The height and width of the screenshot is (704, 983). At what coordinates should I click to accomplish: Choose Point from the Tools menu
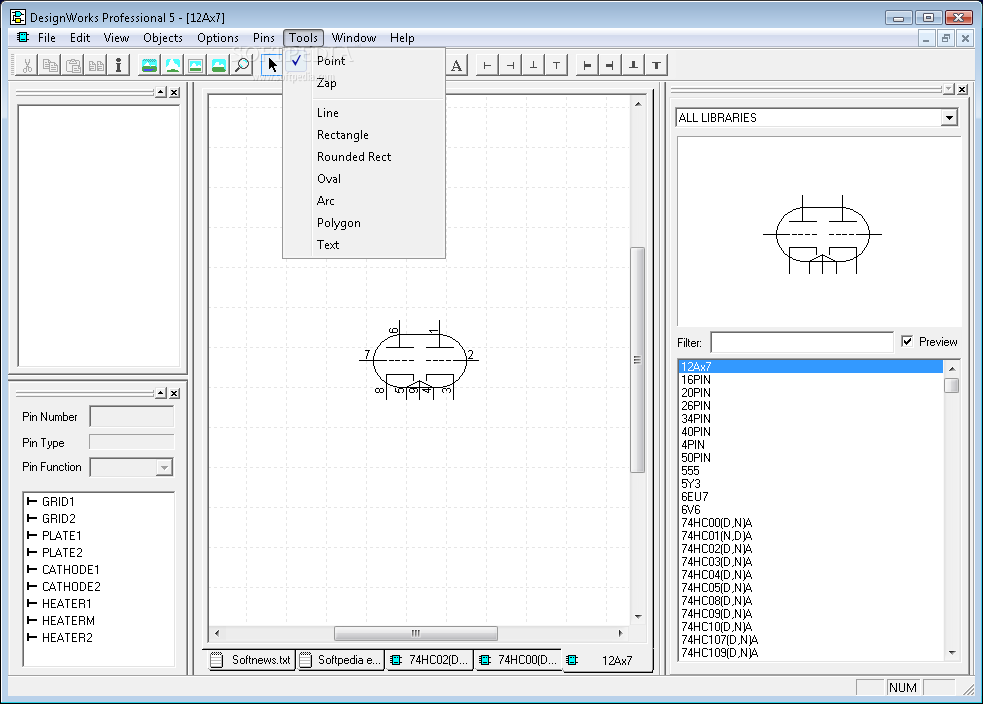[364, 61]
